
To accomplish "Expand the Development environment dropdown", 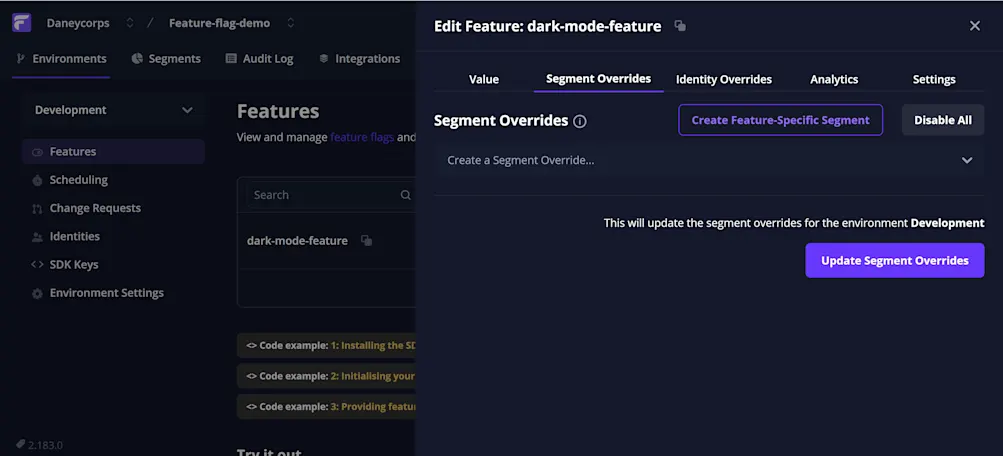I will point(114,110).
